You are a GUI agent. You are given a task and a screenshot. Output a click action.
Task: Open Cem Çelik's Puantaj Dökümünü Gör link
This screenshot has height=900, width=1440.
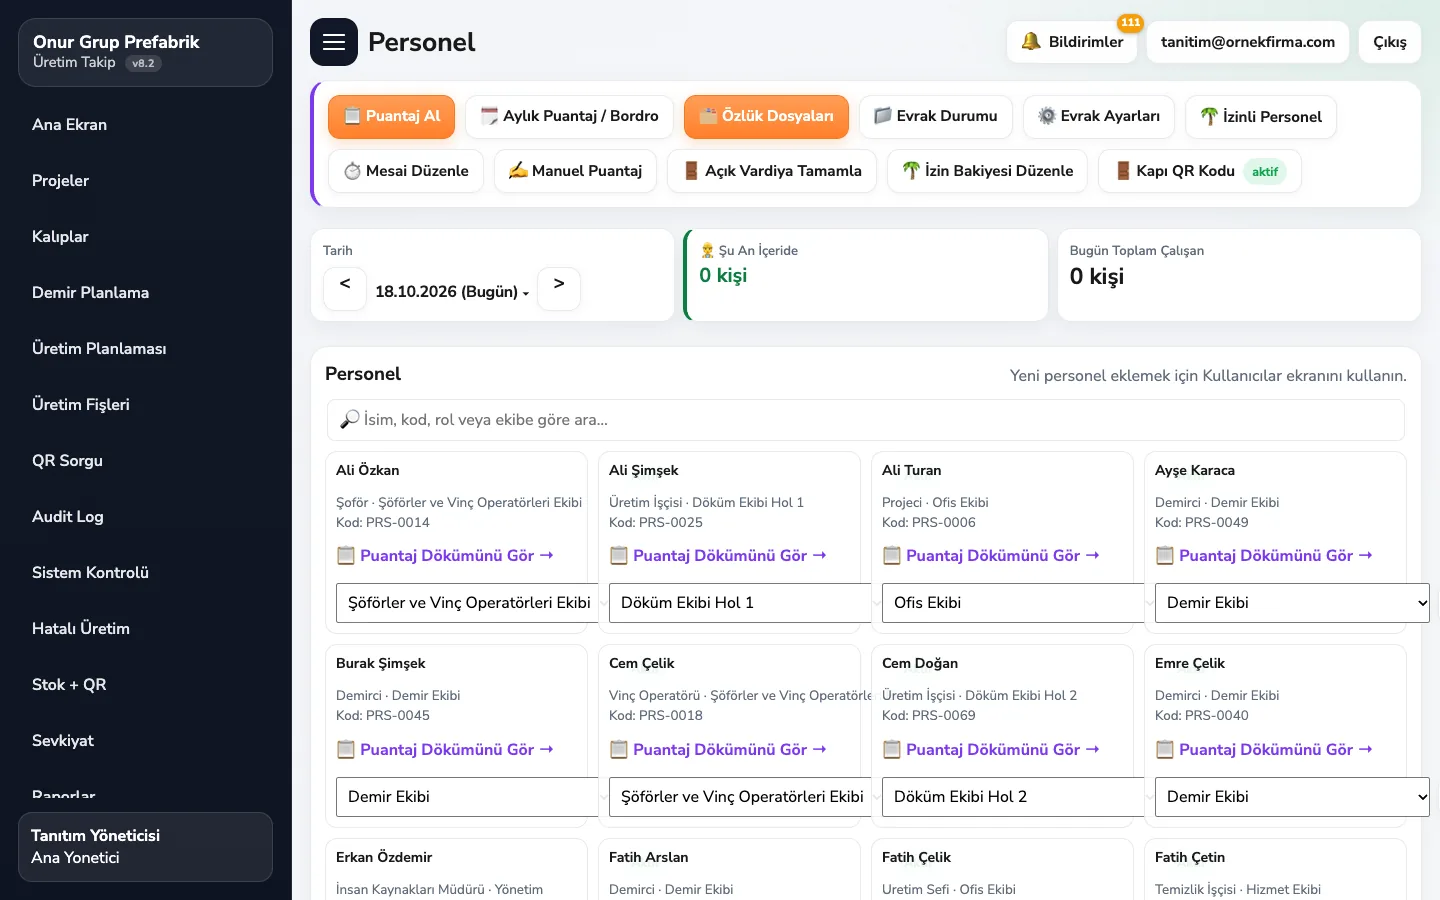[x=718, y=749]
